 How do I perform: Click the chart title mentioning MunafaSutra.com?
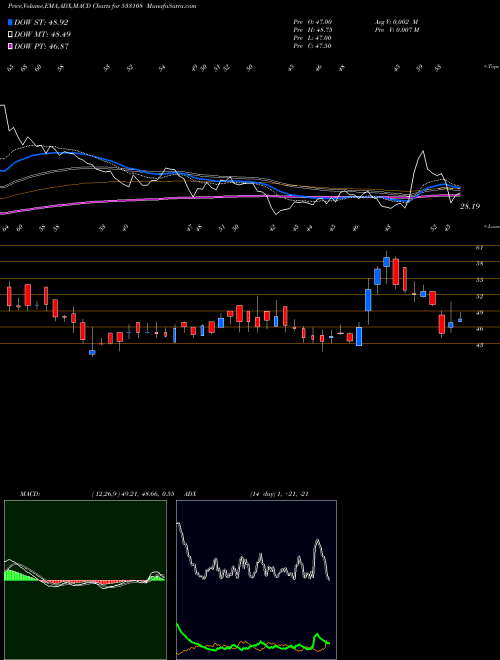point(102,6)
